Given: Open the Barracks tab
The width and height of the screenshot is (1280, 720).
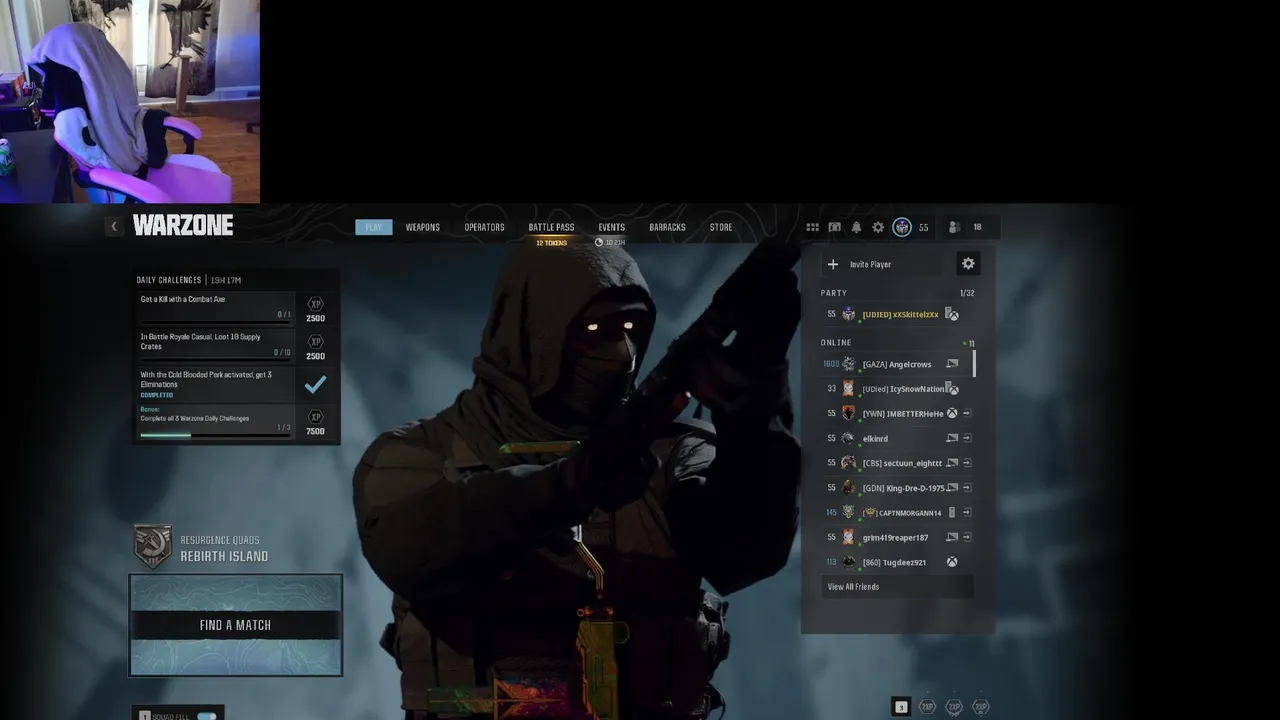Looking at the screenshot, I should click(x=667, y=227).
